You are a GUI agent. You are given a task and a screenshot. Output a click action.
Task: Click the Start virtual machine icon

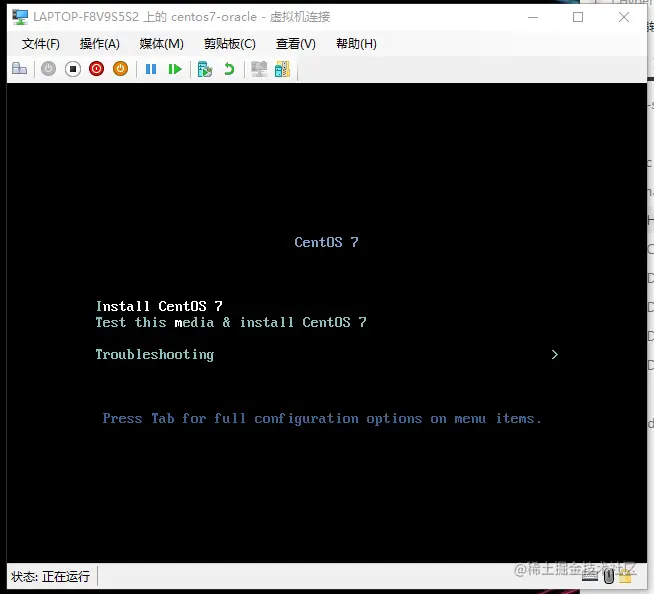48,69
